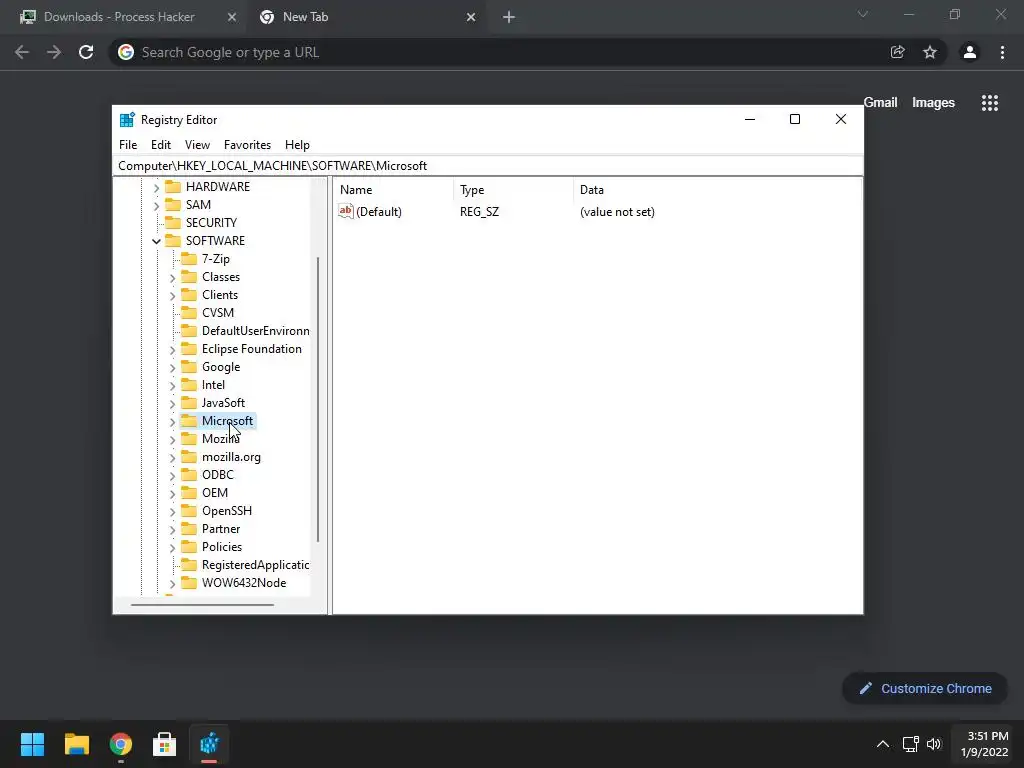Select the mozilla.org key
This screenshot has height=768, width=1024.
click(x=231, y=457)
